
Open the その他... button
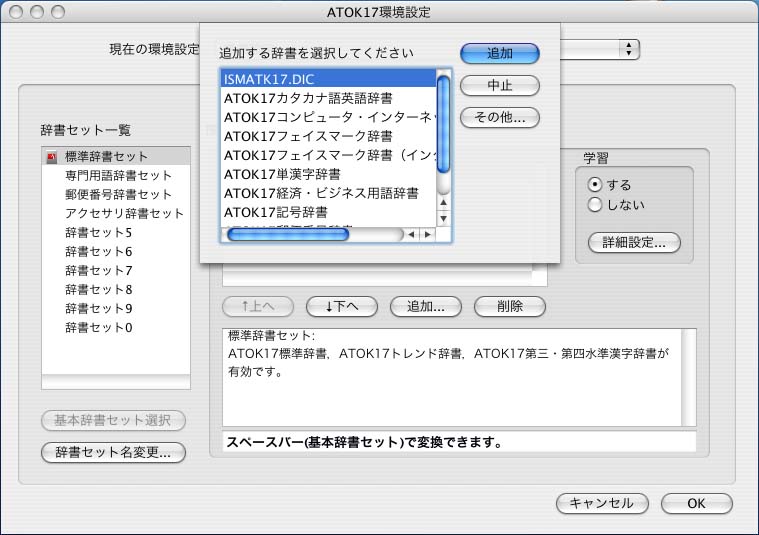coord(500,117)
